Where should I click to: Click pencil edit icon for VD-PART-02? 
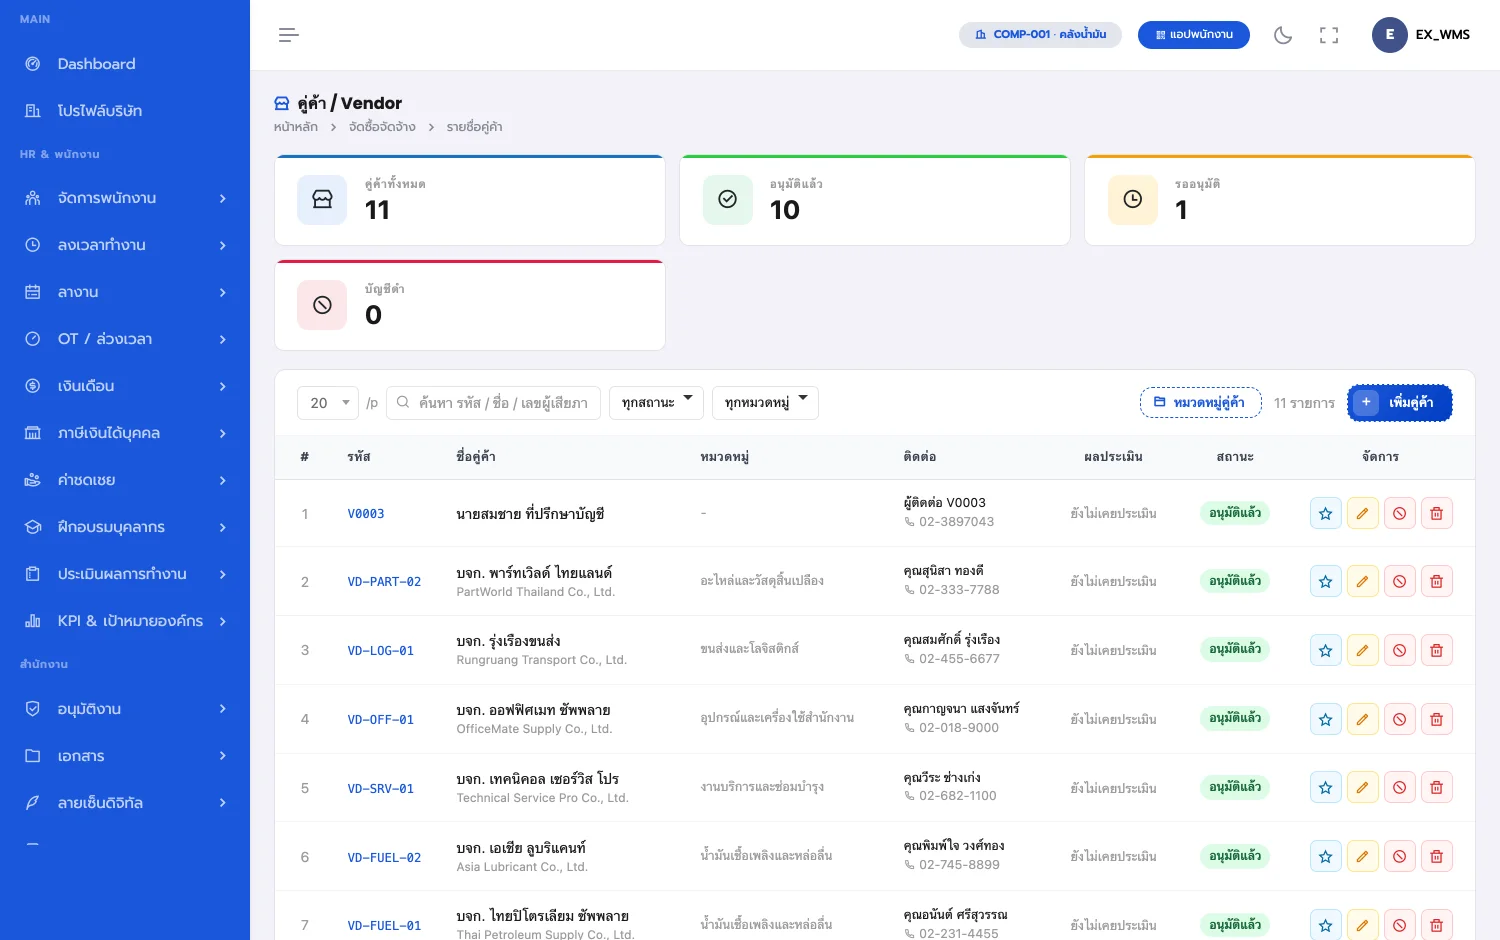1362,581
